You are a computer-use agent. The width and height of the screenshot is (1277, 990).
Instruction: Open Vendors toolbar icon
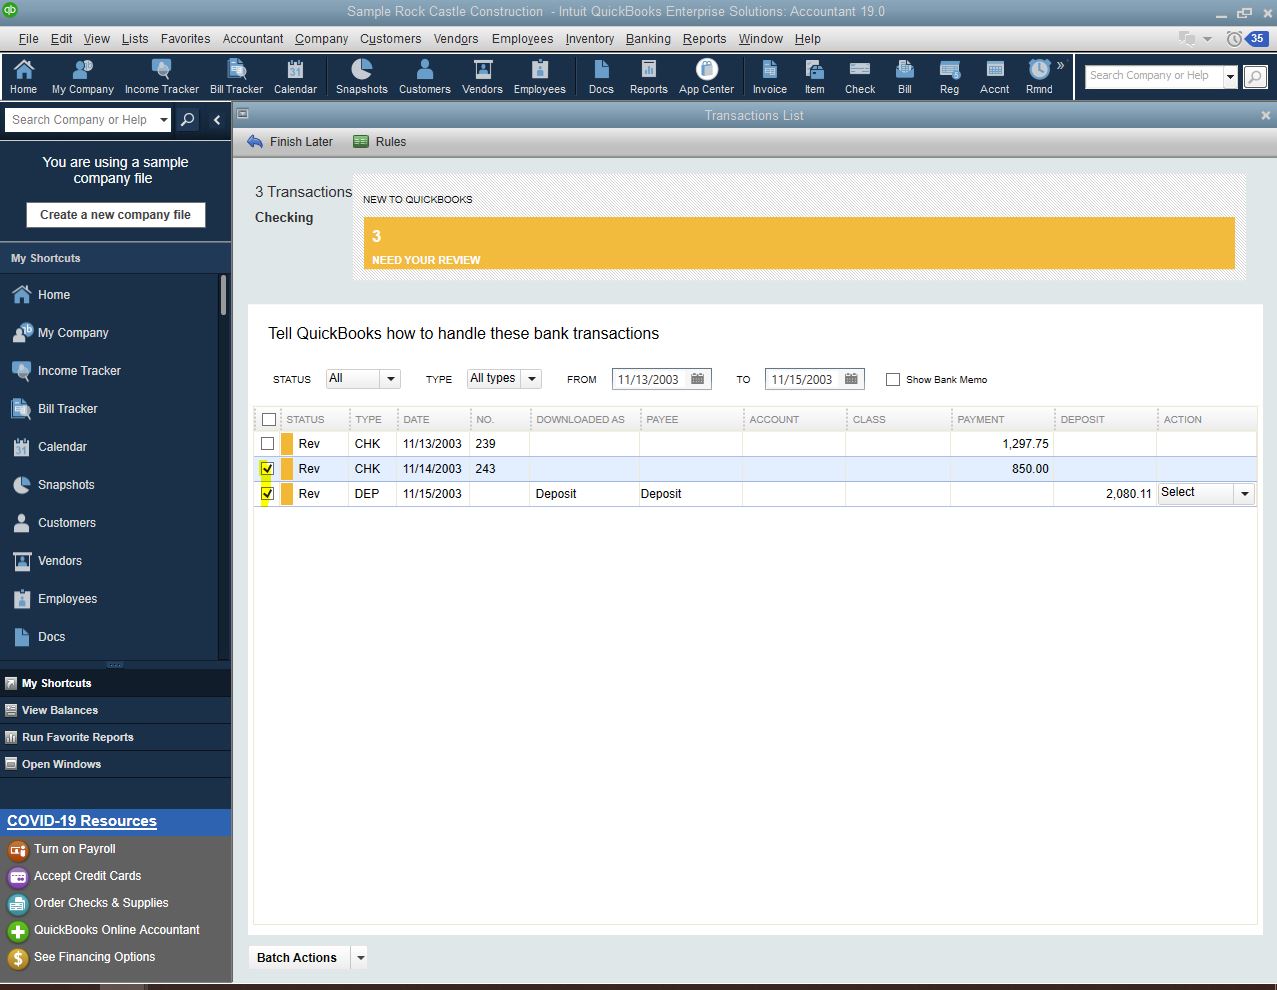(482, 76)
